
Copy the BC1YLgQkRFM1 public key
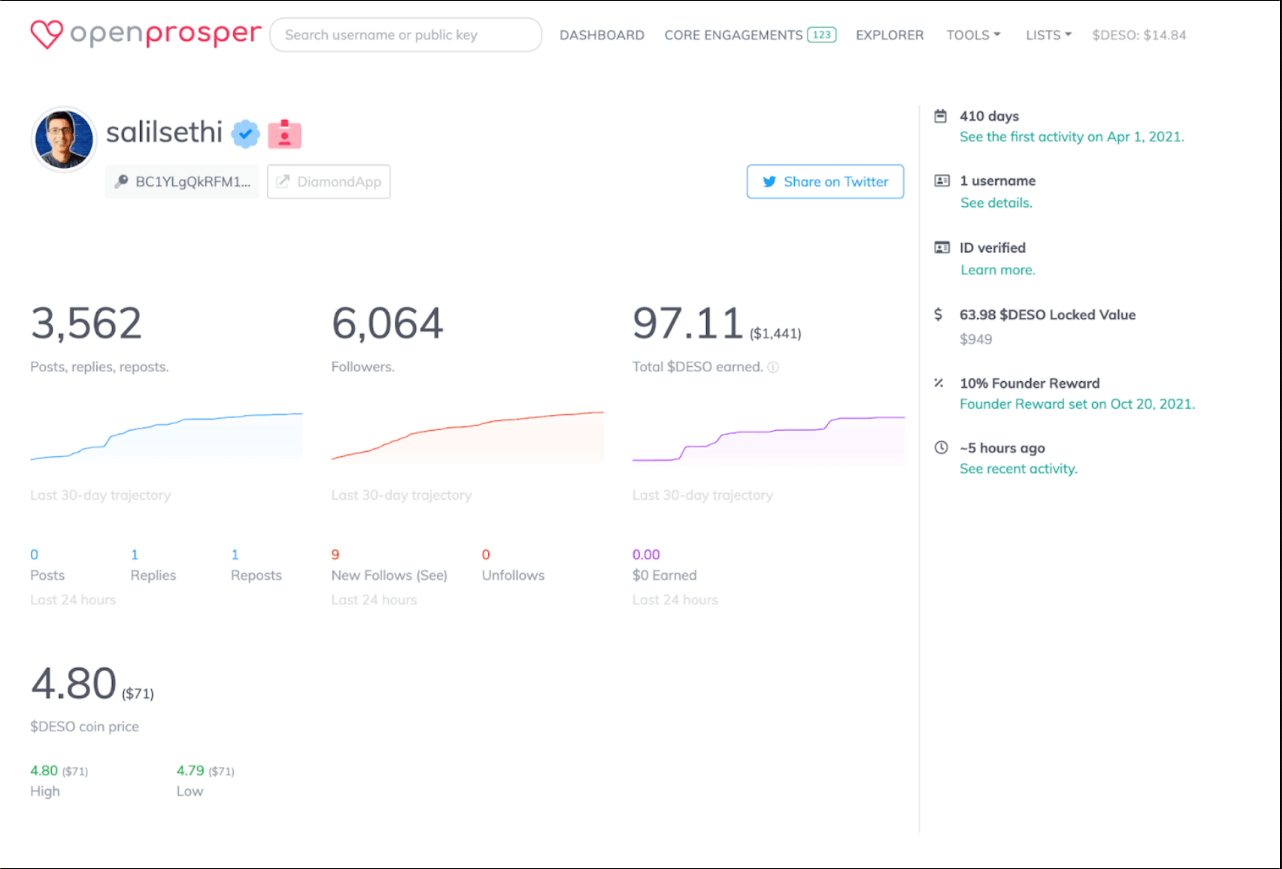pos(183,182)
